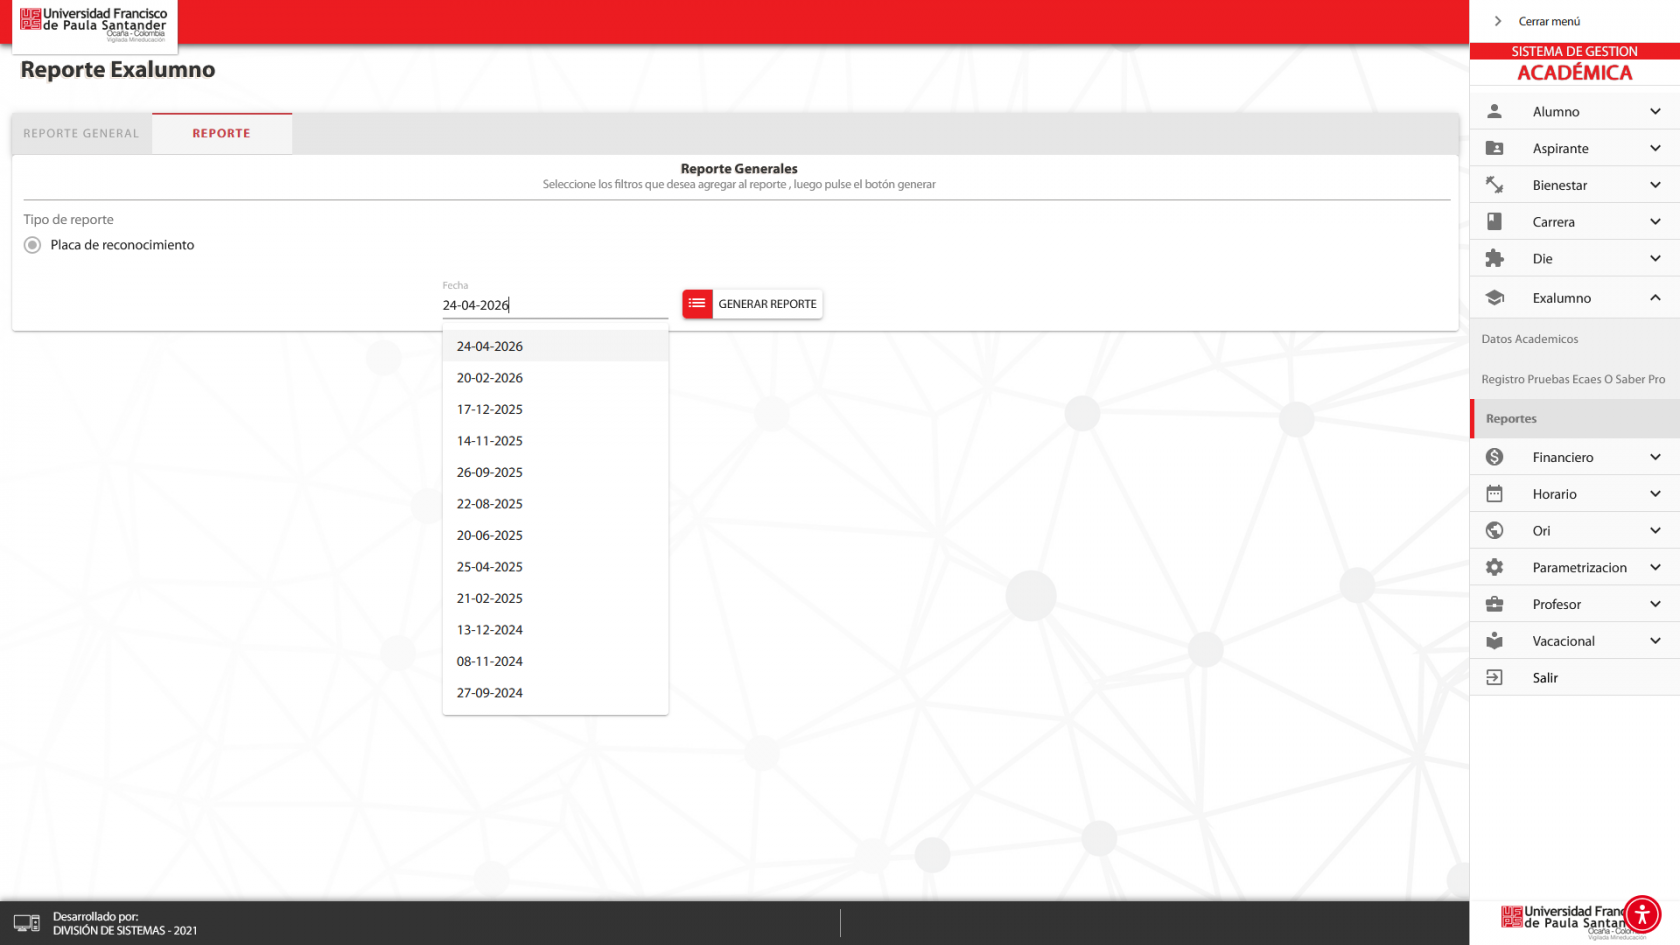
Task: Click the Carrera book icon
Action: click(1494, 222)
